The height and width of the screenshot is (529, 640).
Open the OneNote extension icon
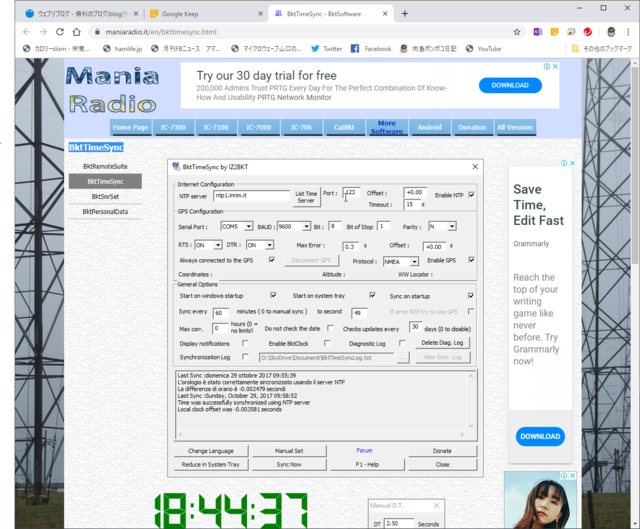(538, 32)
